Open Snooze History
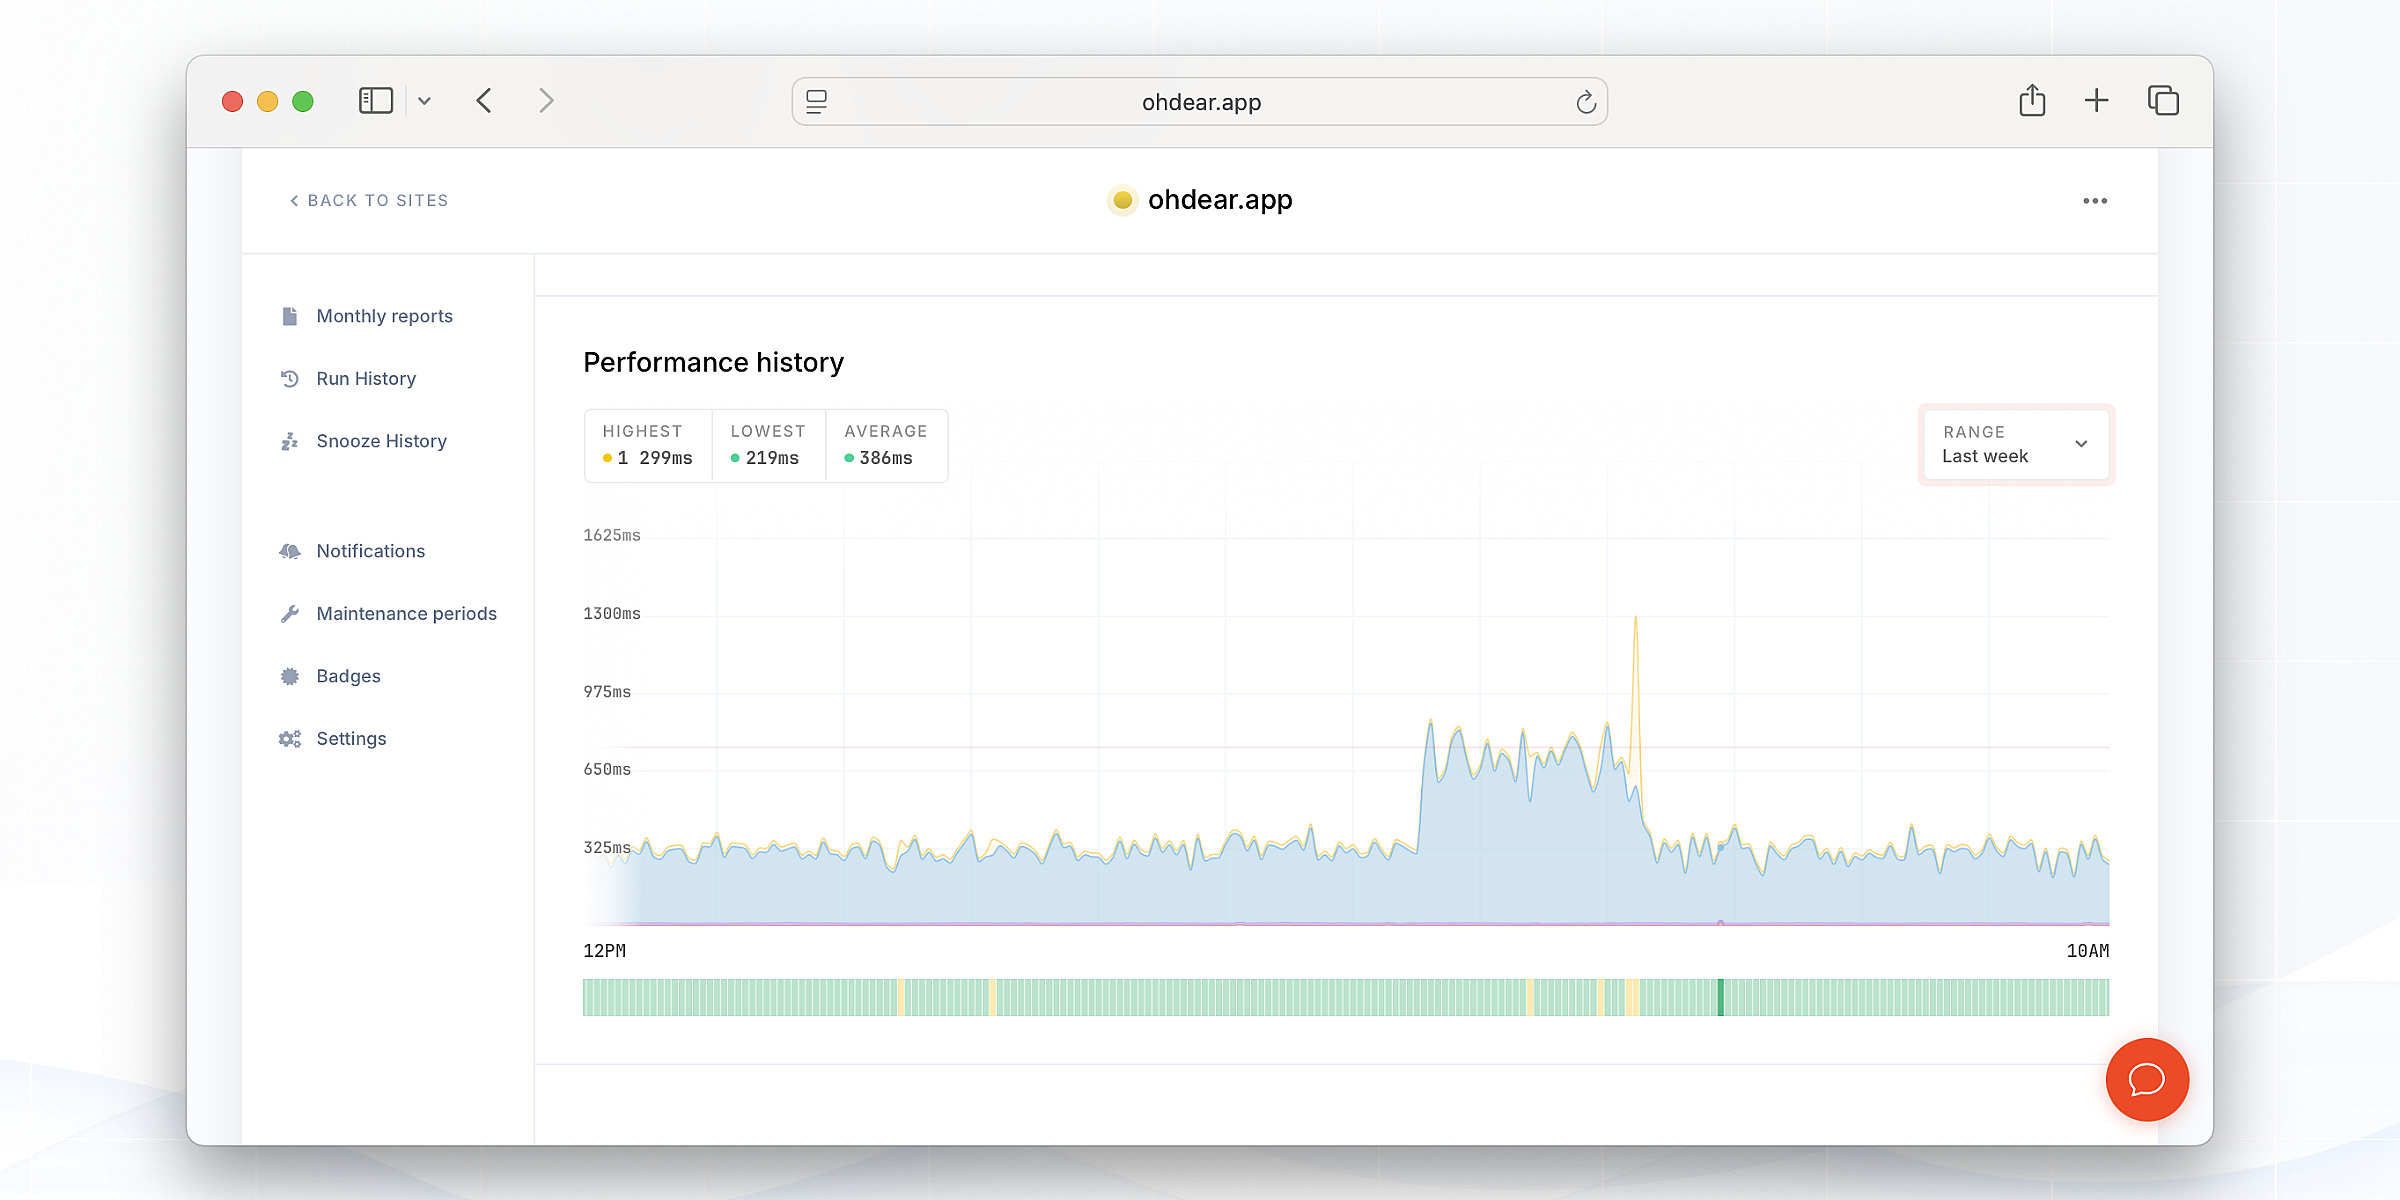 point(382,441)
